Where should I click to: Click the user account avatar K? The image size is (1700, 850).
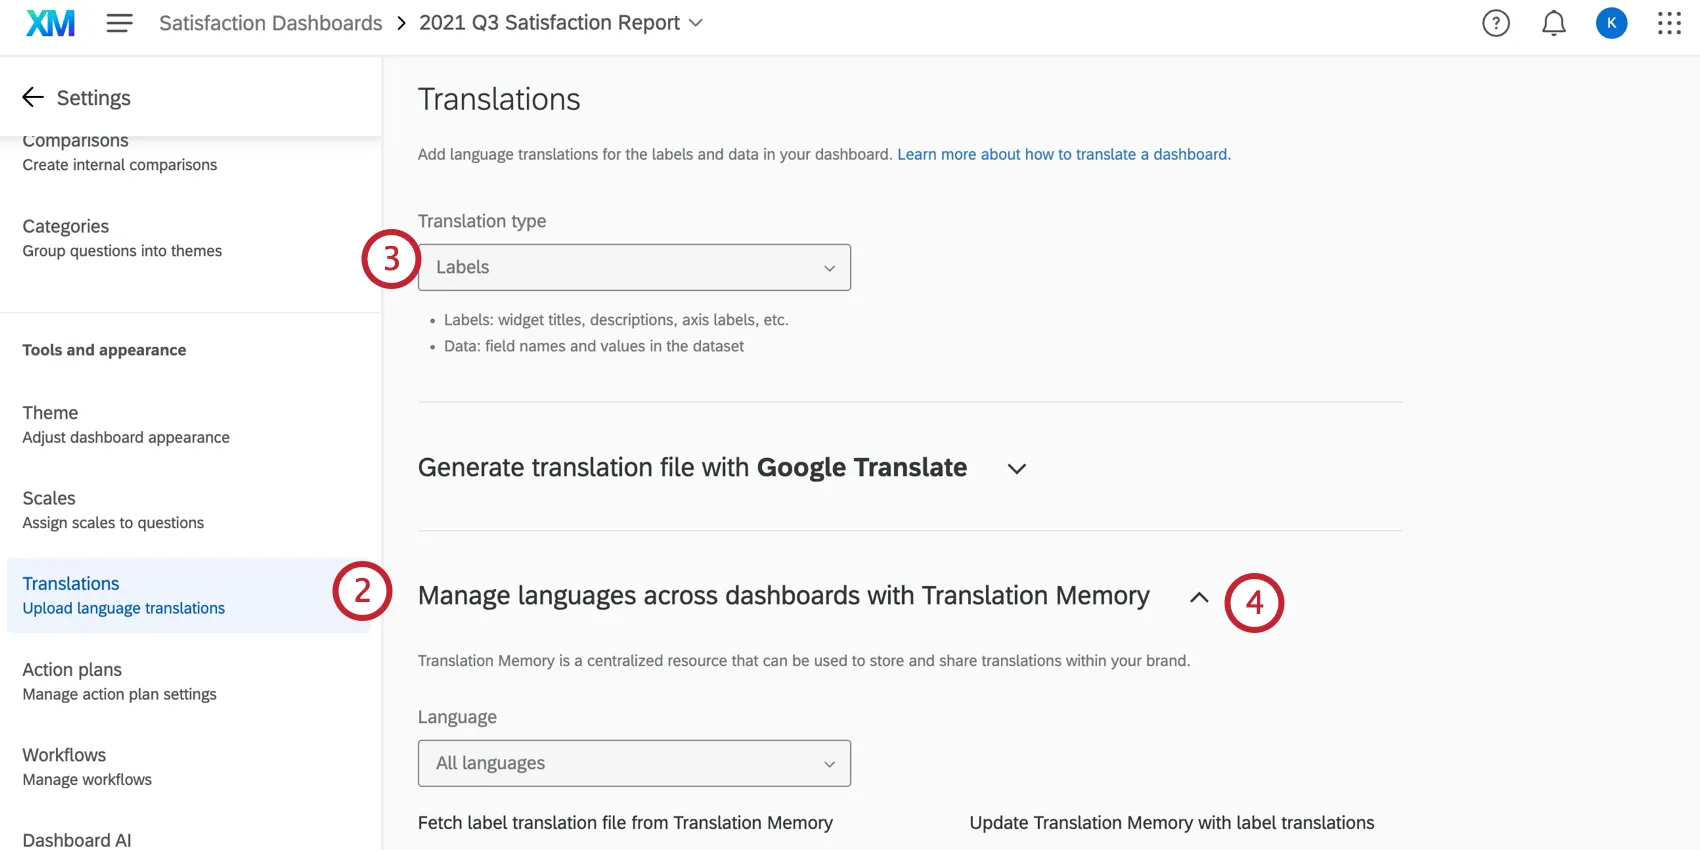point(1611,23)
